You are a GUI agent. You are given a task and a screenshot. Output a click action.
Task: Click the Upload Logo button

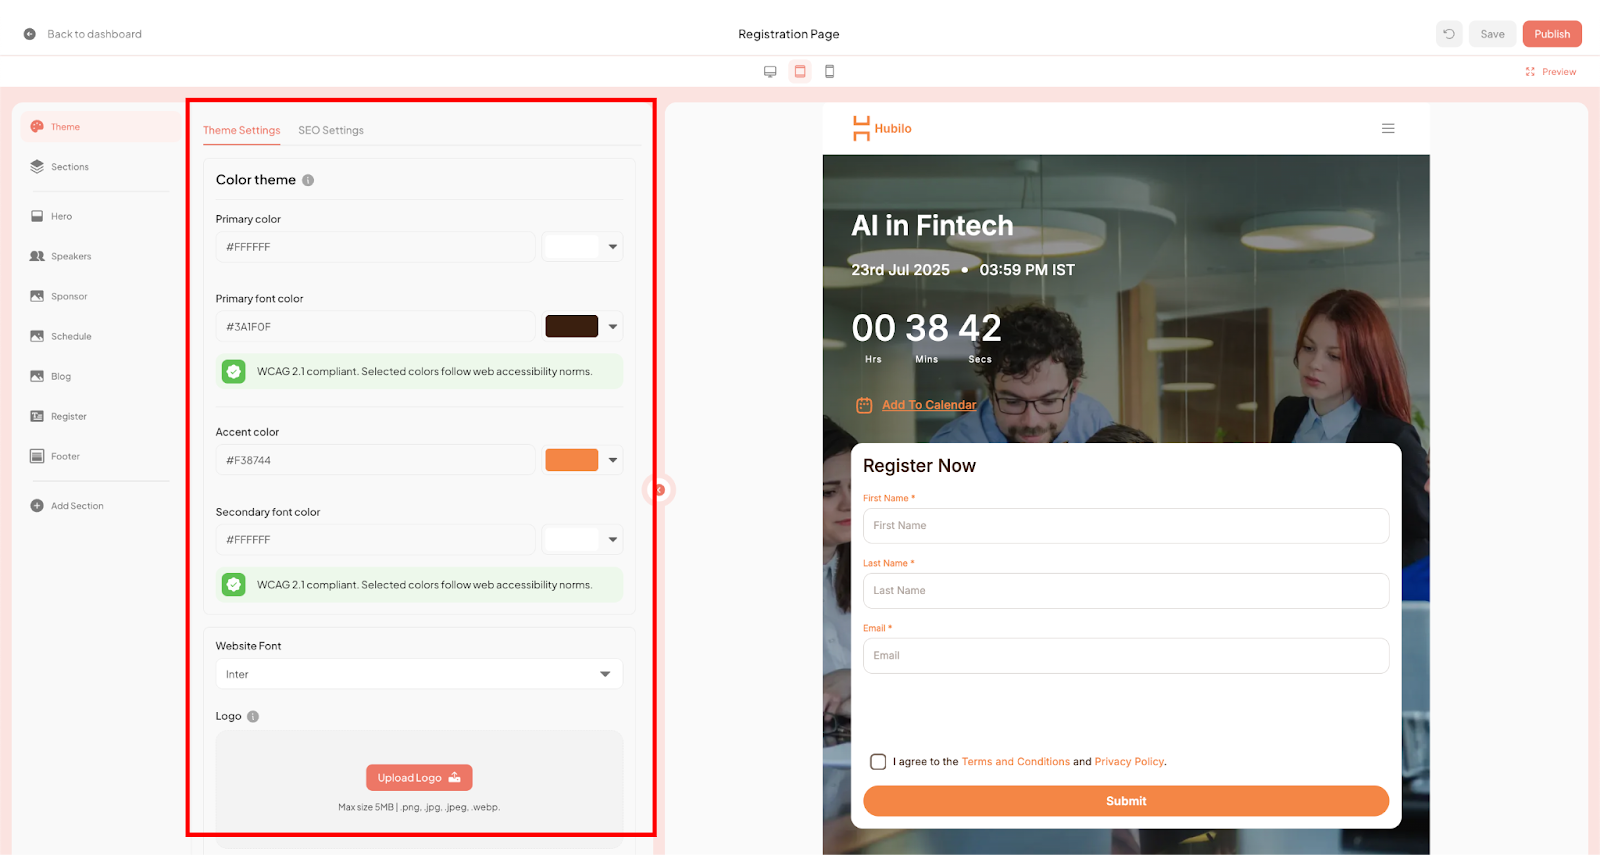tap(419, 778)
